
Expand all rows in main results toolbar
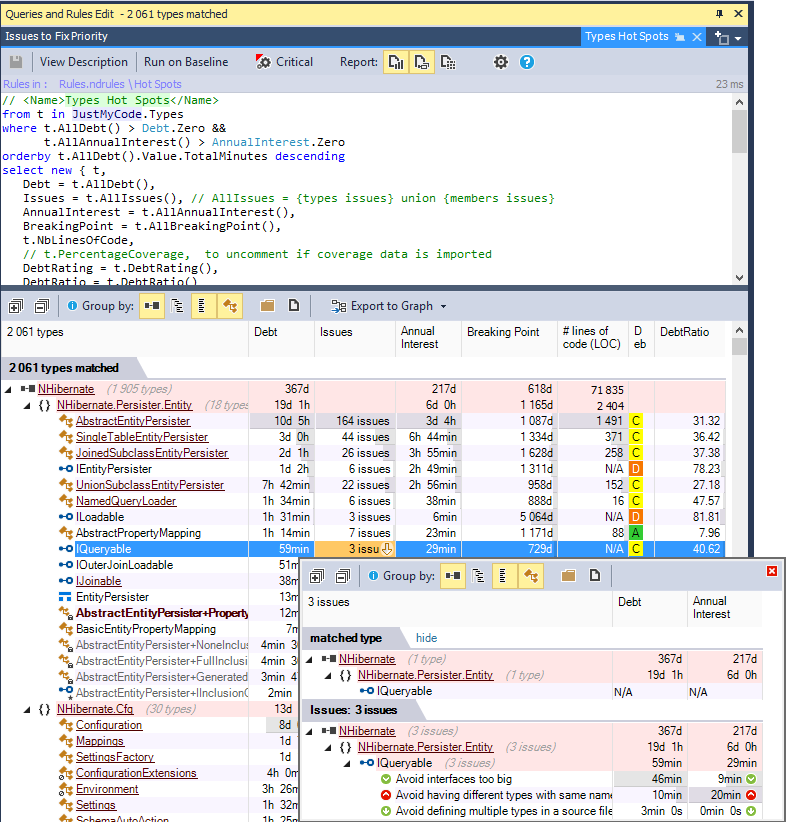(x=14, y=306)
